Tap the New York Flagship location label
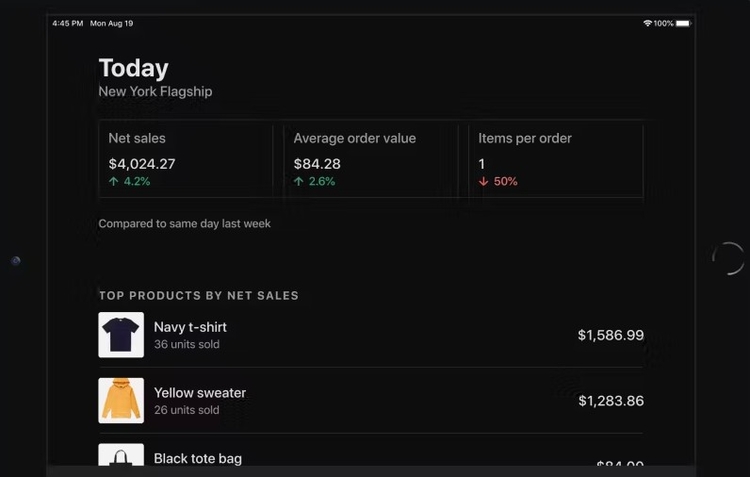This screenshot has height=477, width=750. (x=155, y=91)
